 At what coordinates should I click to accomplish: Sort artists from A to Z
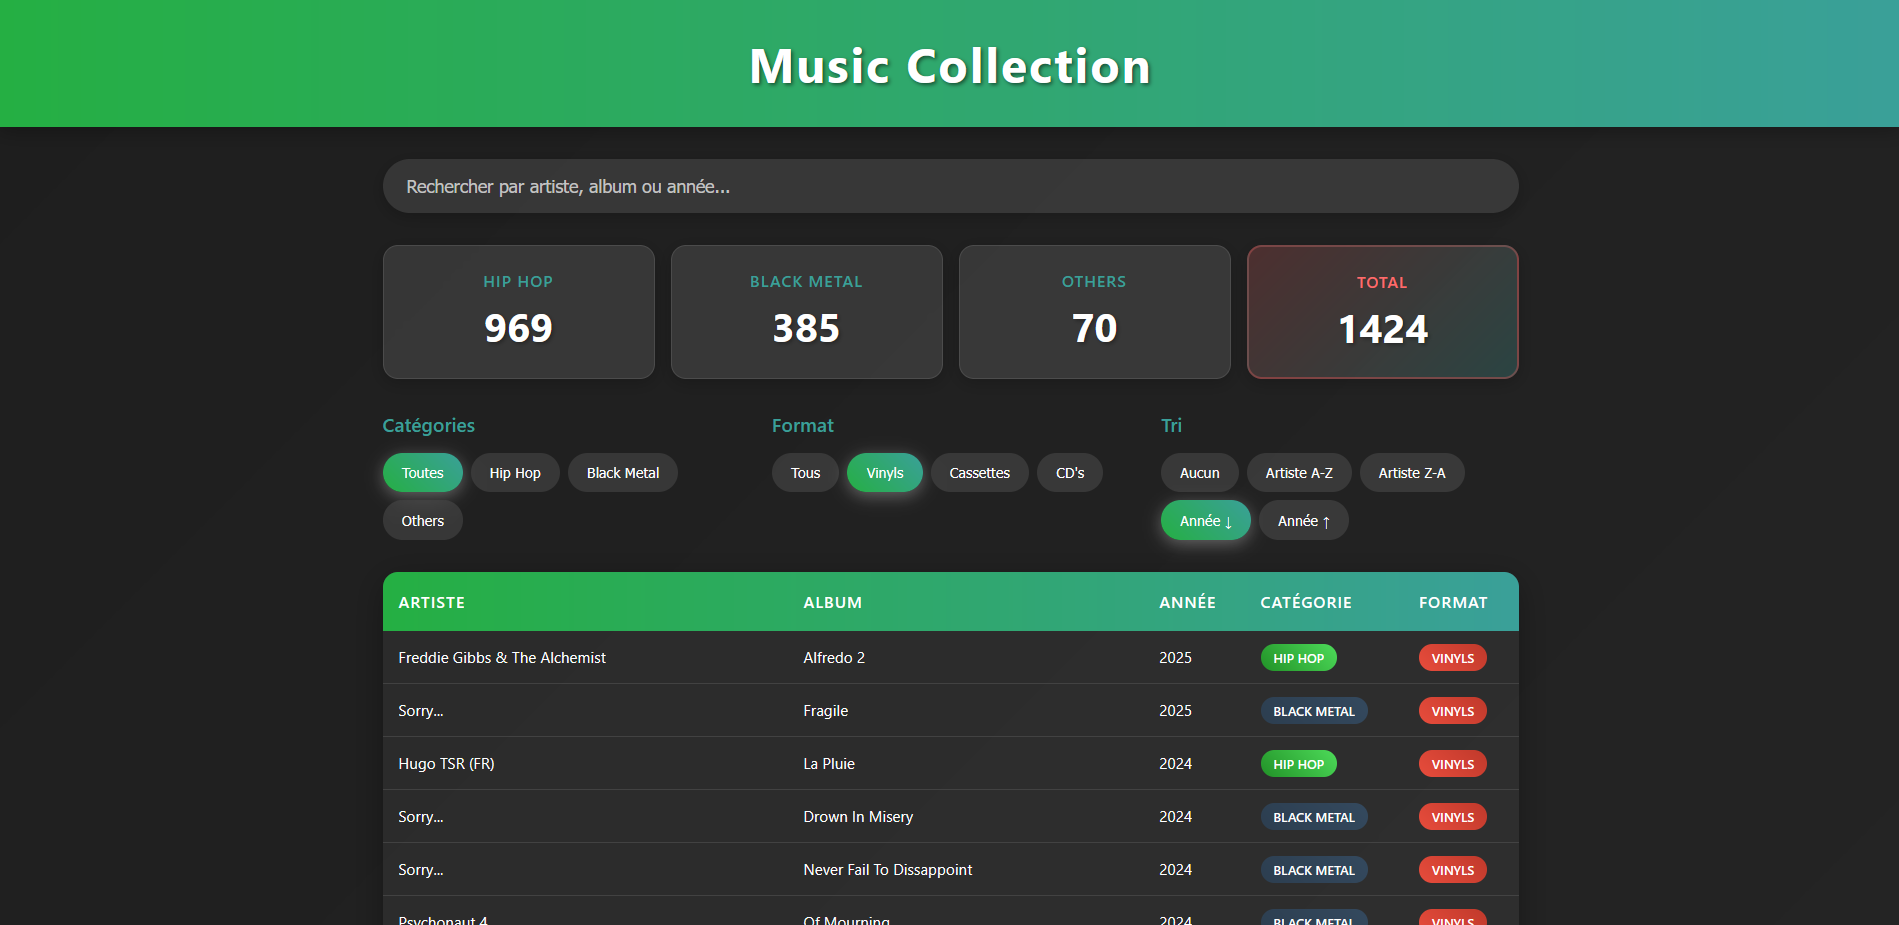(x=1299, y=472)
